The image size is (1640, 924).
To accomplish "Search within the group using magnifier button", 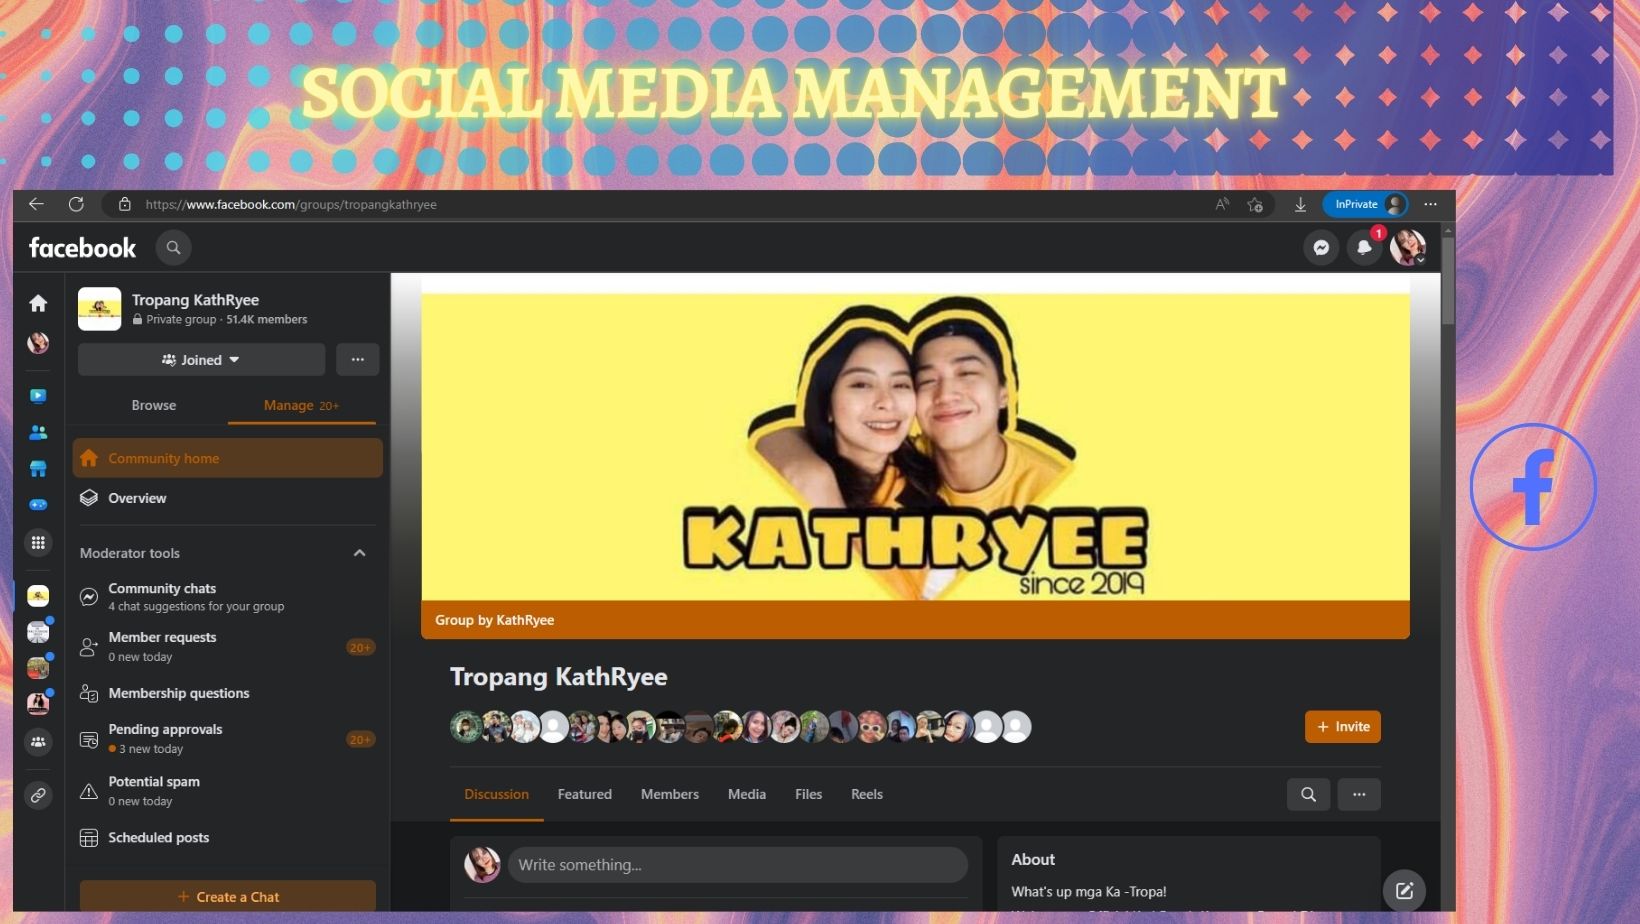I will [1308, 794].
